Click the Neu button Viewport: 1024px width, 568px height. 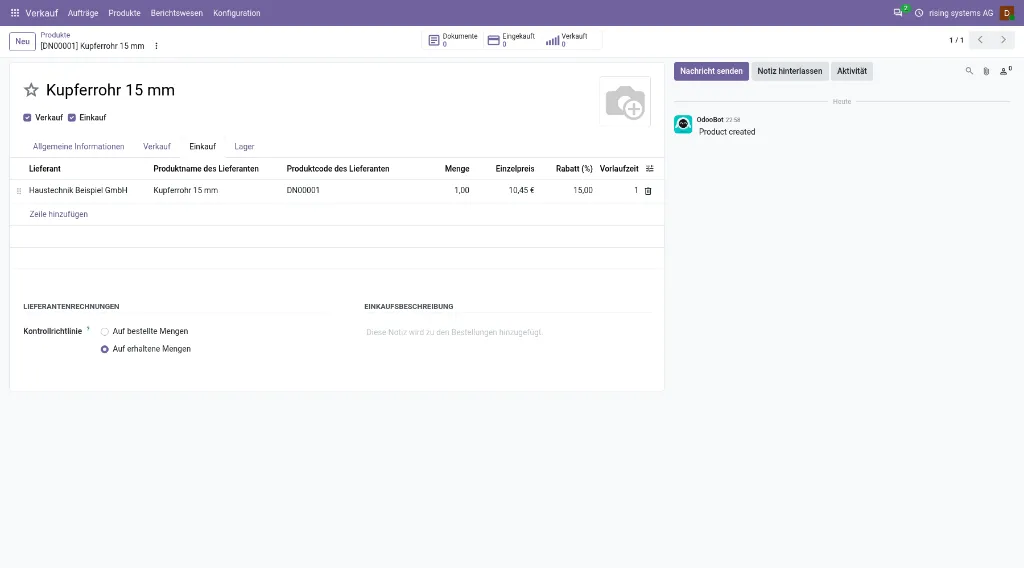(x=22, y=41)
